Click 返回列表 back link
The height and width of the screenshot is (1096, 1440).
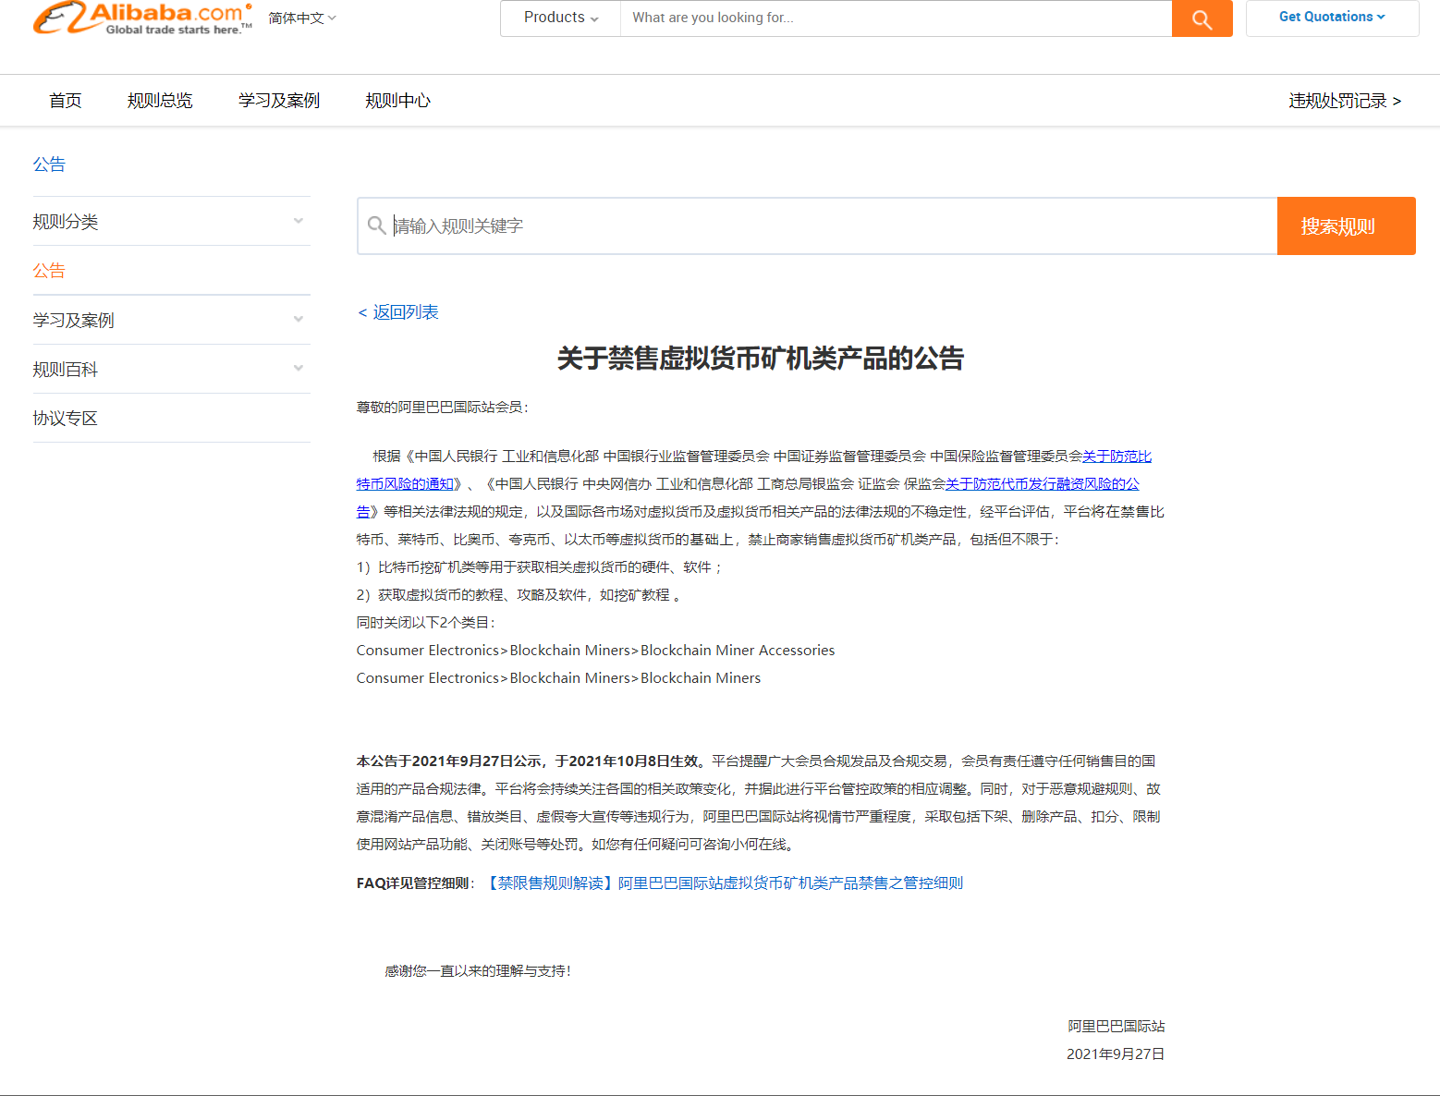click(x=399, y=312)
